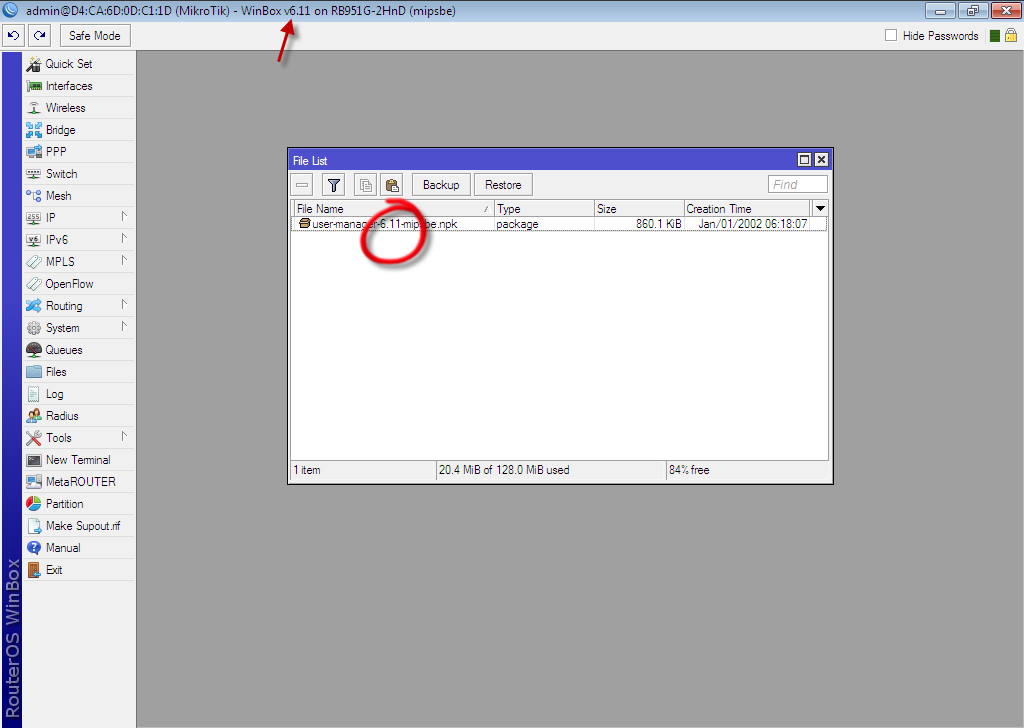Open the Interfaces menu
The height and width of the screenshot is (728, 1024).
[x=78, y=86]
